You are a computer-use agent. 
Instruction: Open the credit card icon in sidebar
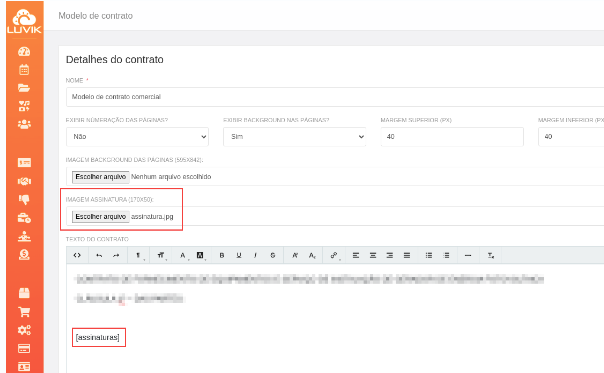24,348
